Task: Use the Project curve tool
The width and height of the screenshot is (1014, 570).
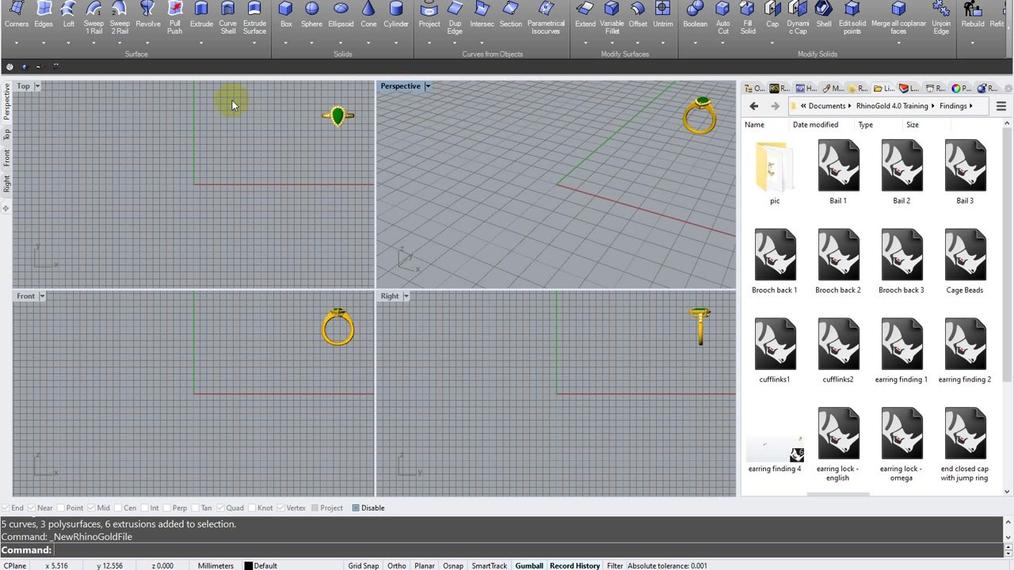Action: coord(429,16)
